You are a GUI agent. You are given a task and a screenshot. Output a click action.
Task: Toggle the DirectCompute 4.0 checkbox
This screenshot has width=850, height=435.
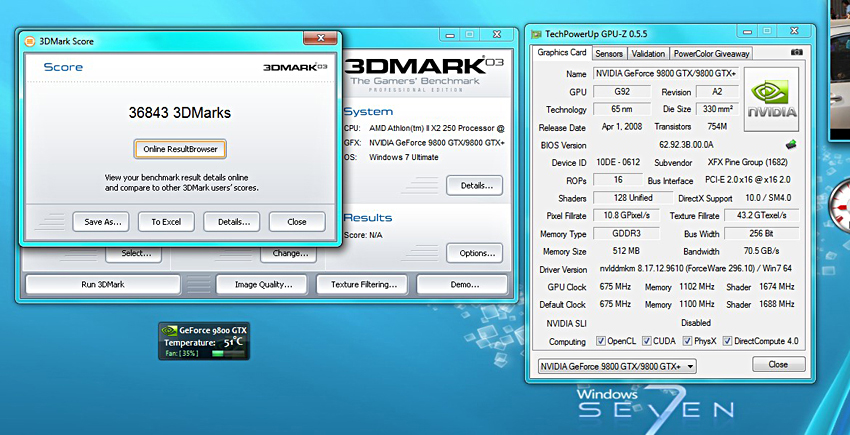pos(726,341)
